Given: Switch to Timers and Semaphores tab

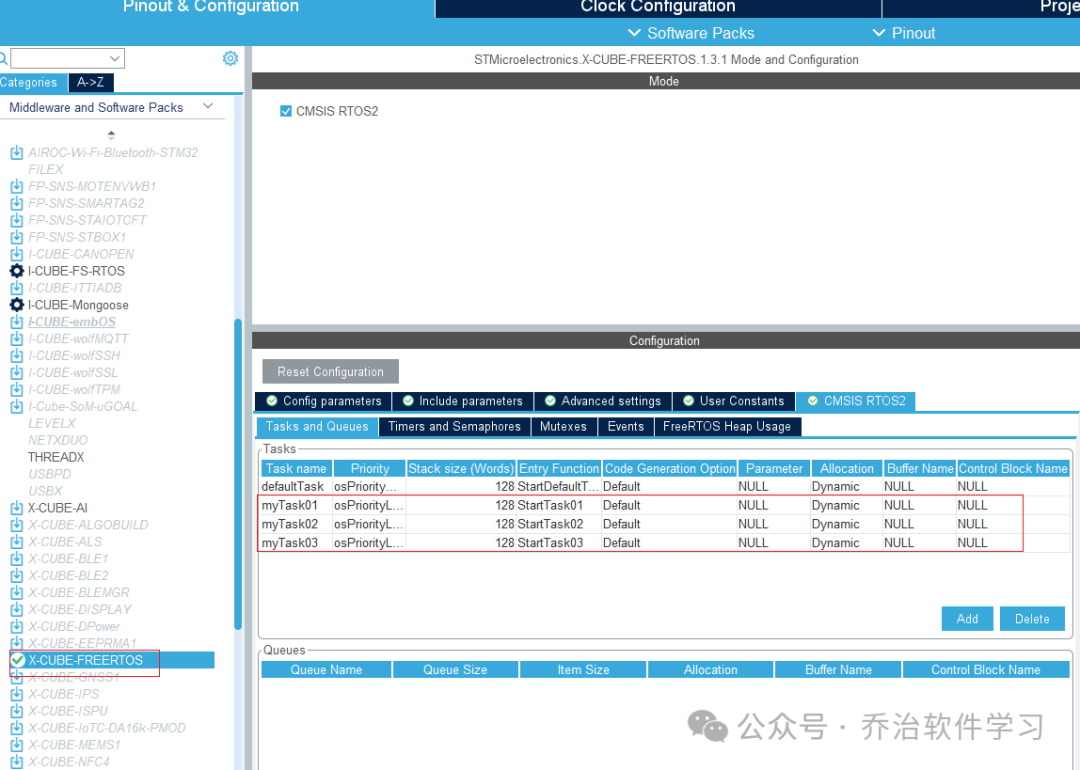Looking at the screenshot, I should click(455, 426).
